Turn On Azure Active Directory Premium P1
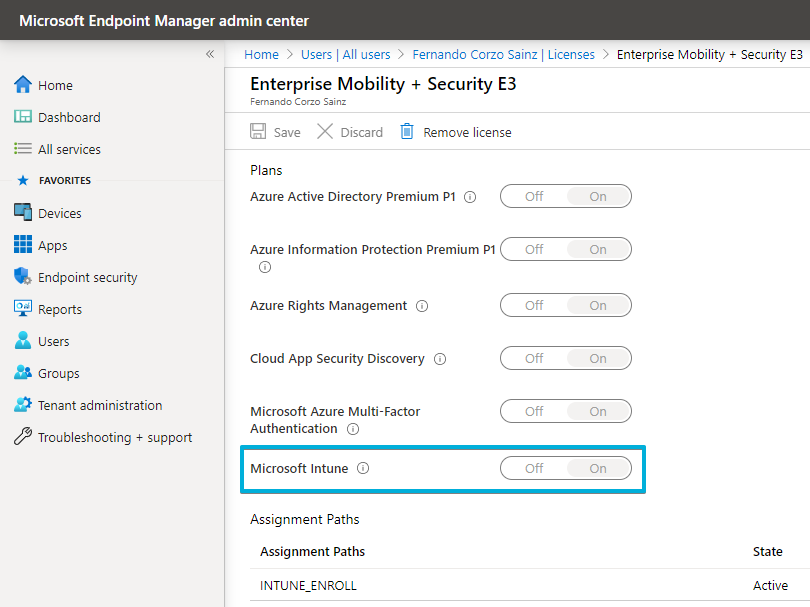810x607 pixels. 598,196
